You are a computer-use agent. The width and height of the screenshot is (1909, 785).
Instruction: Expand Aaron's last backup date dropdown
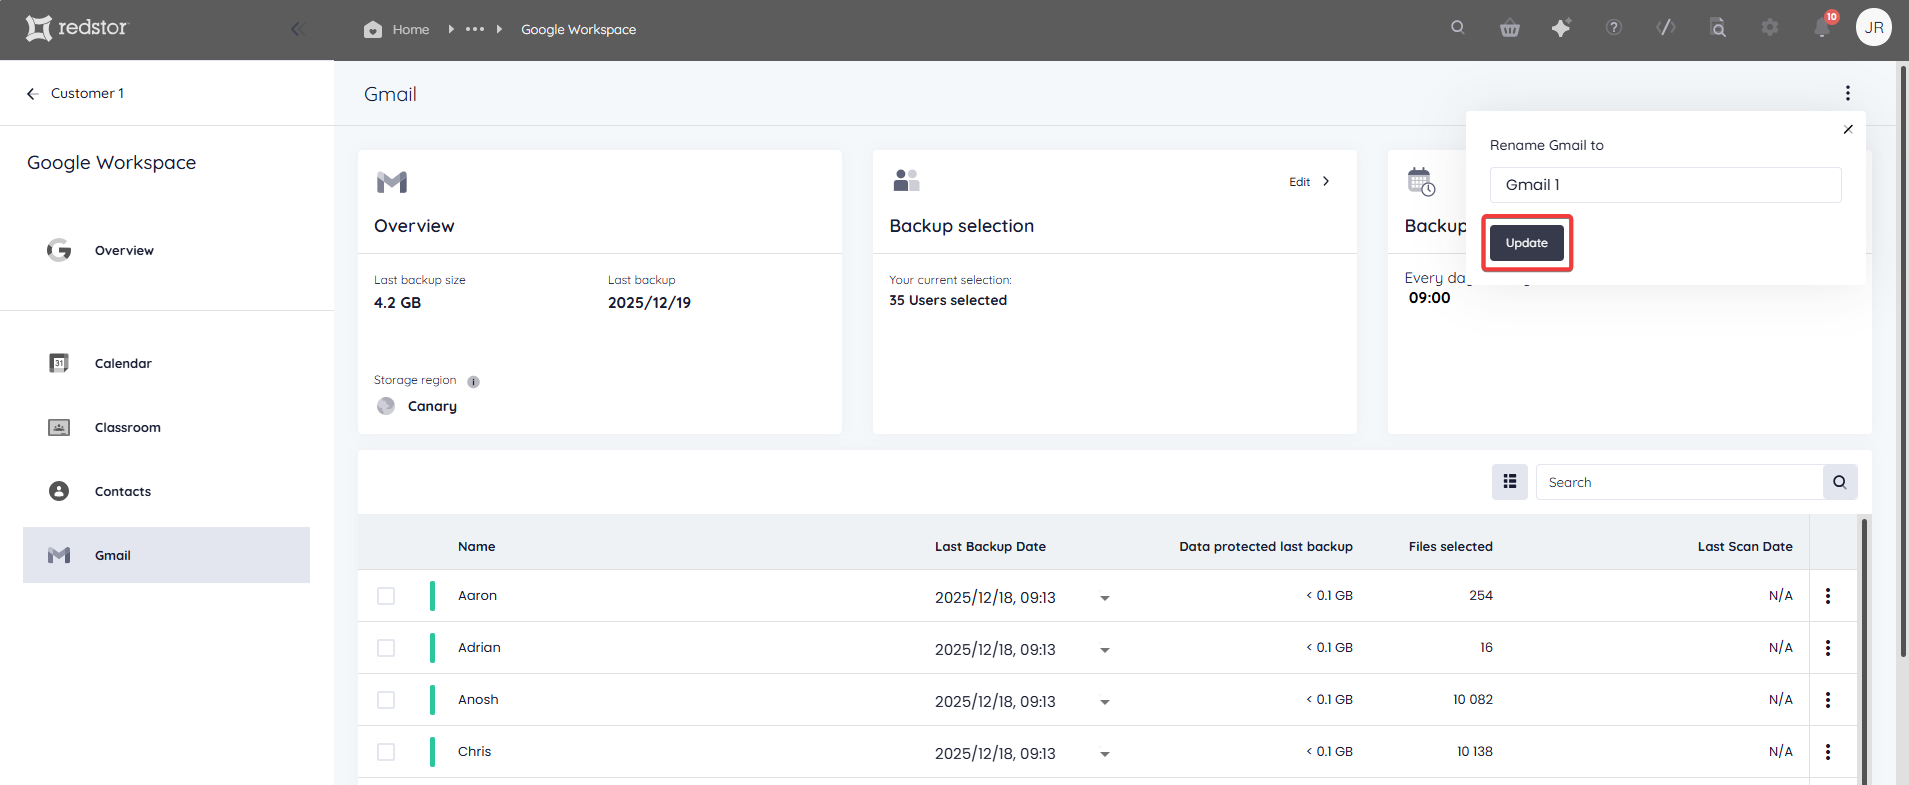pos(1105,598)
